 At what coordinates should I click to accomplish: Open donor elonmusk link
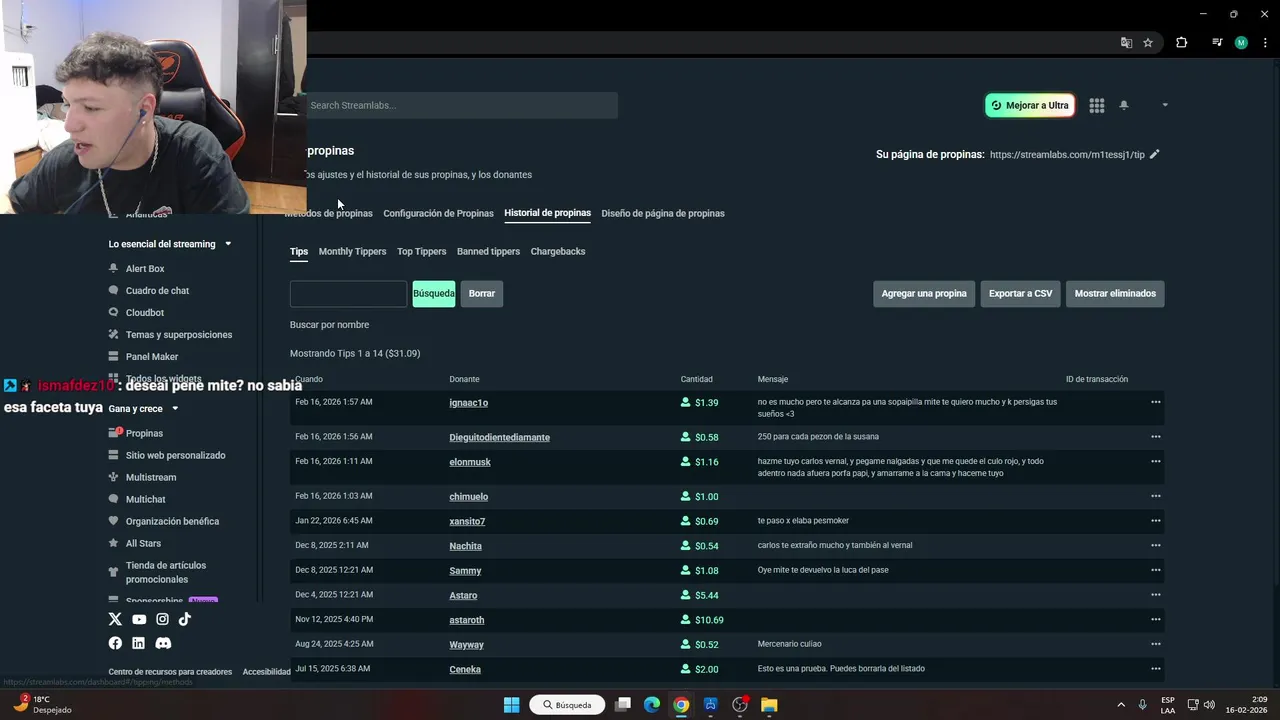pyautogui.click(x=470, y=462)
